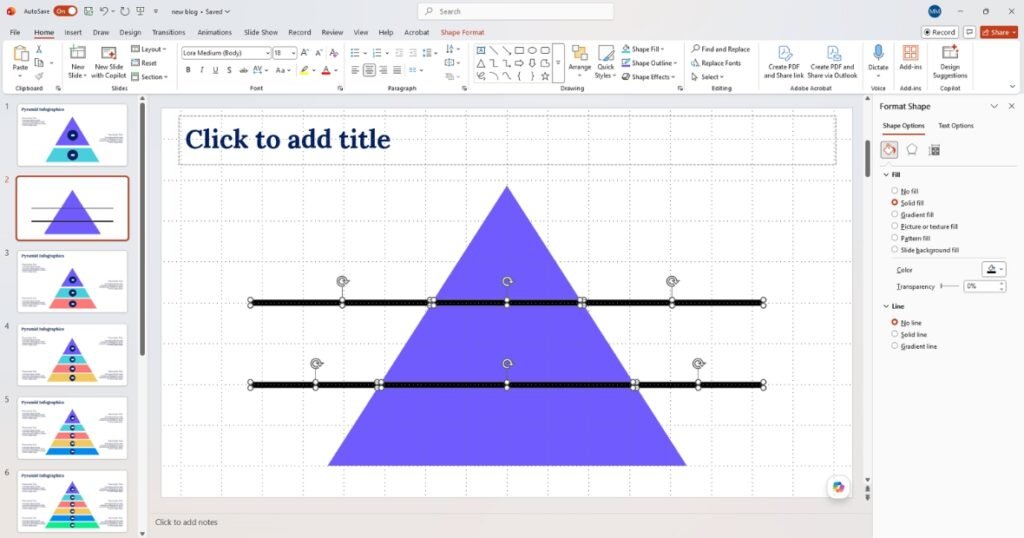The width and height of the screenshot is (1024, 538).
Task: Create New Slide with Copilot
Action: (x=108, y=62)
